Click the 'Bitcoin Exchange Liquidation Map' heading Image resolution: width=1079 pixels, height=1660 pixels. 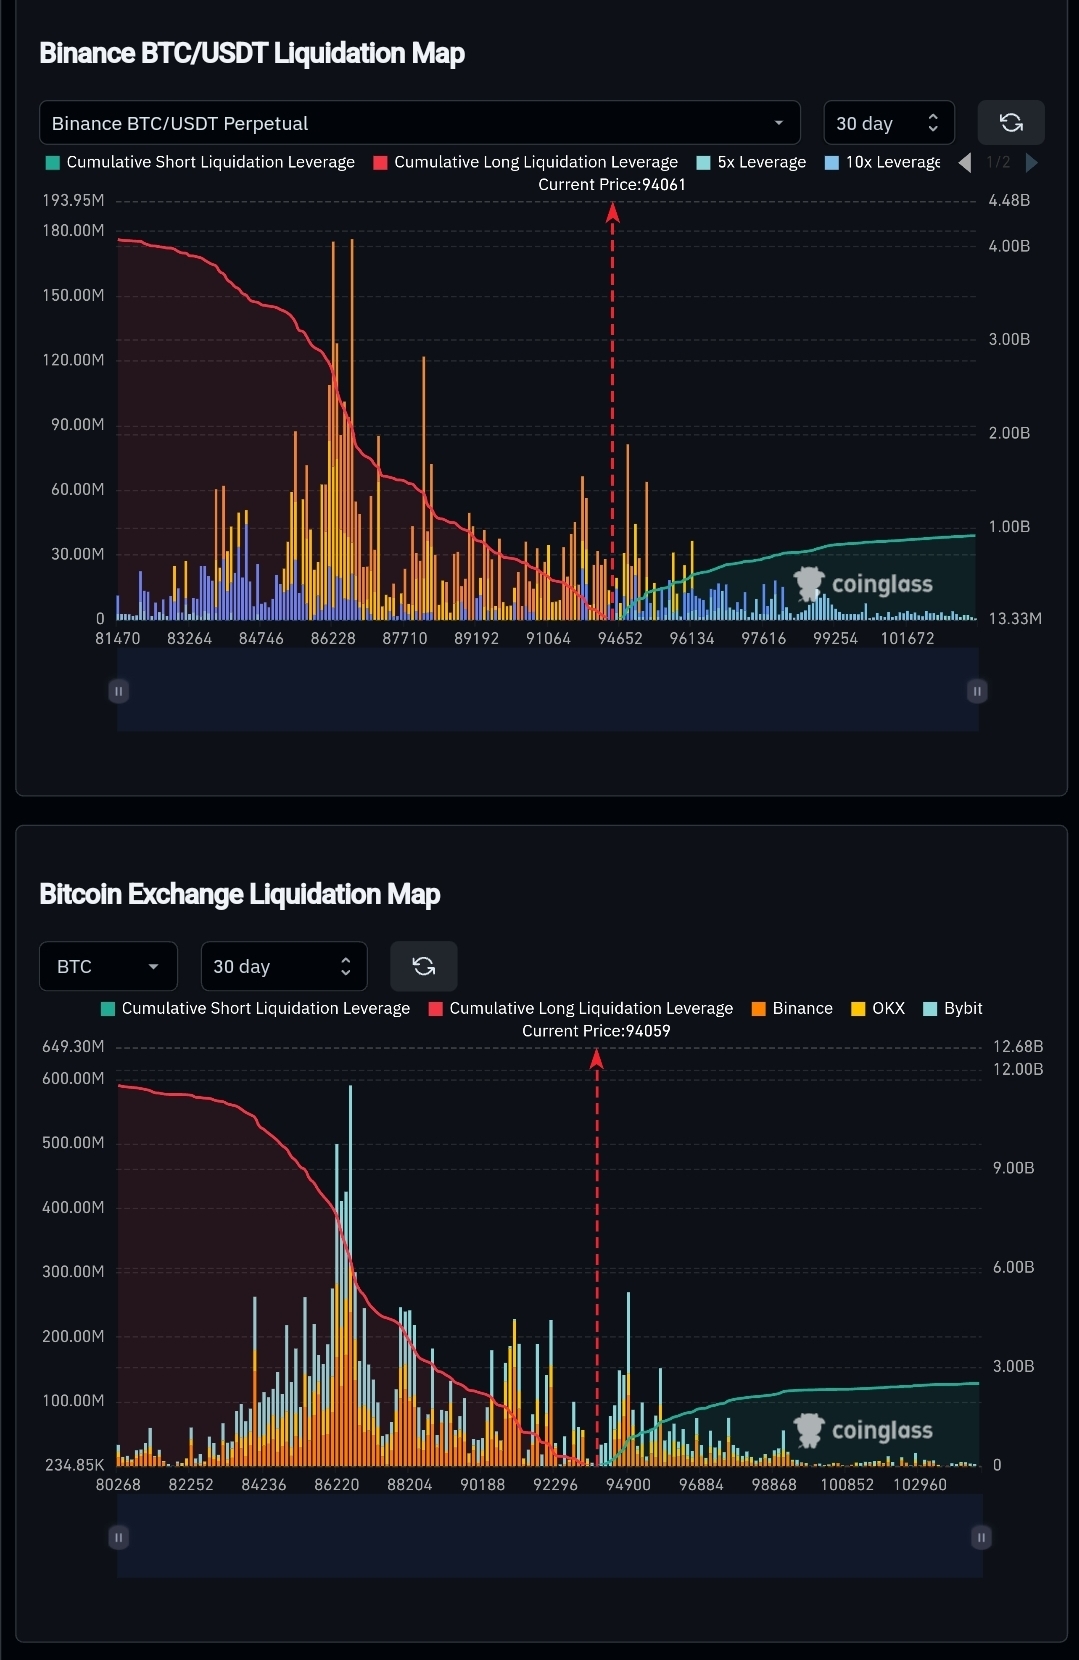(x=240, y=894)
